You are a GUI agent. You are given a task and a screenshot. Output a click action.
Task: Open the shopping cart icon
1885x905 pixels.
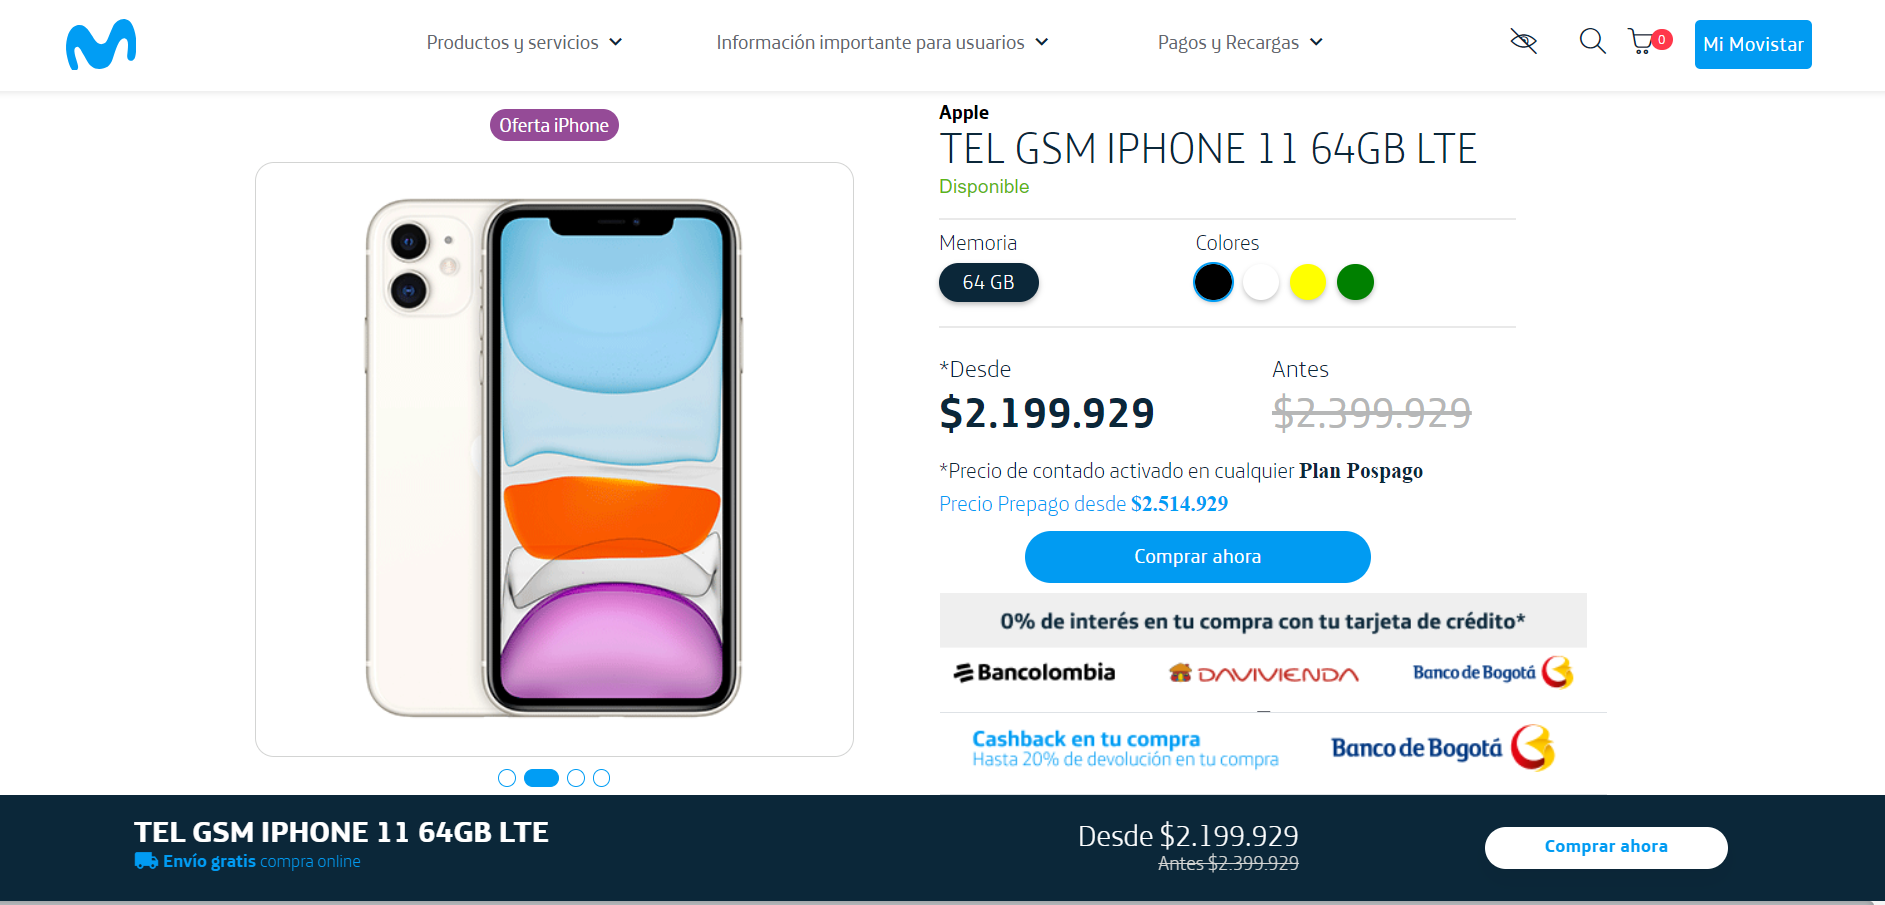1642,42
